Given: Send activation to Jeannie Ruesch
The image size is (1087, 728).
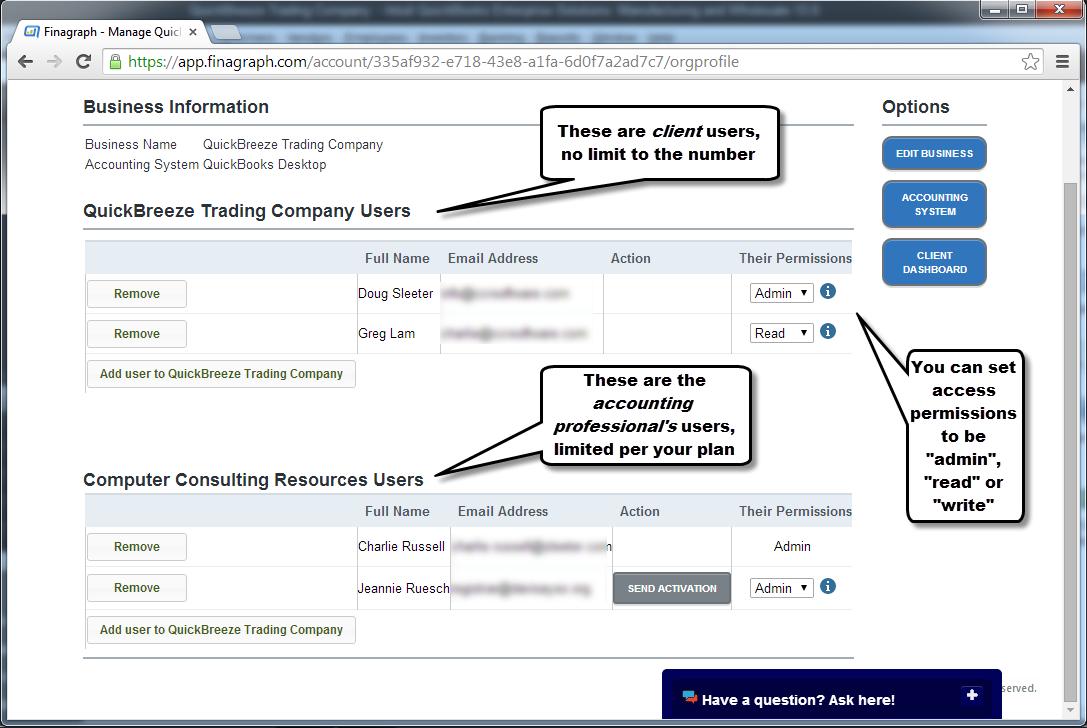Looking at the screenshot, I should pos(672,589).
